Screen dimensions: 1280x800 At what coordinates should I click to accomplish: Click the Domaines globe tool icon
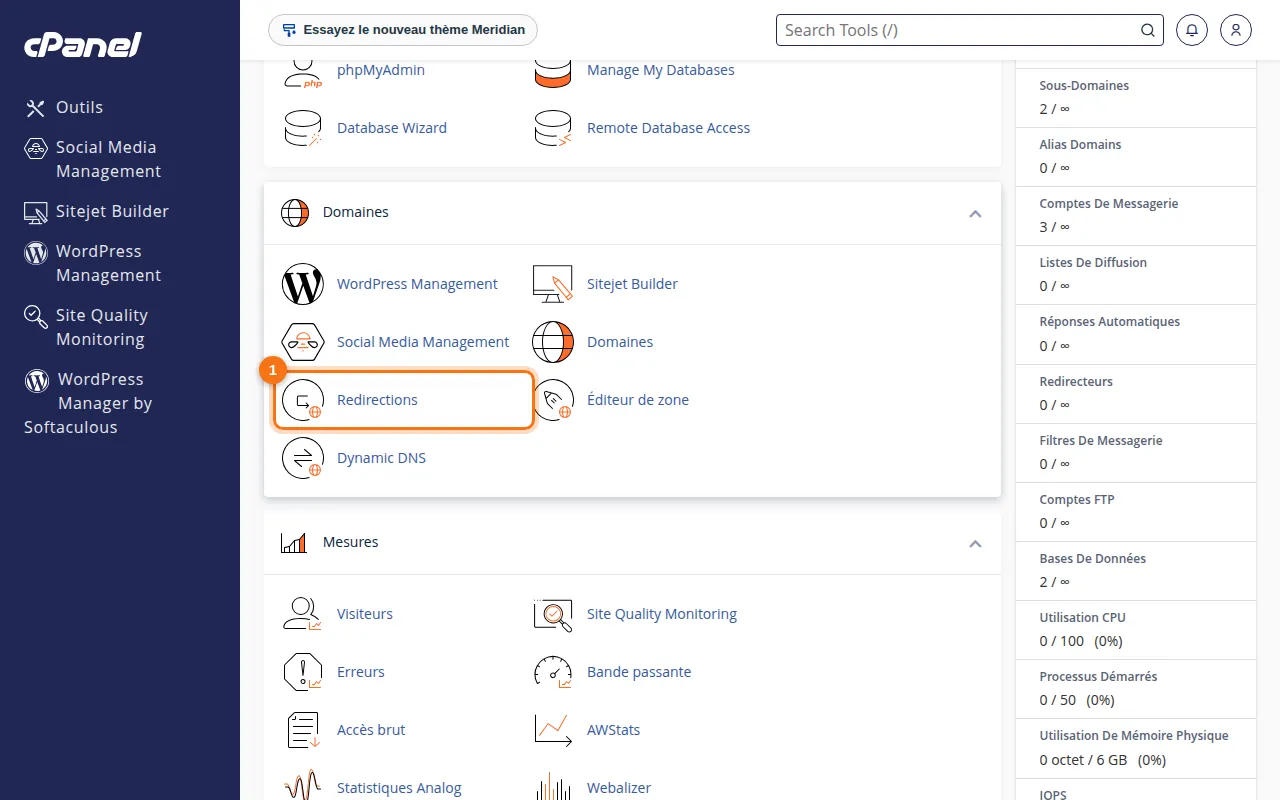coord(552,342)
